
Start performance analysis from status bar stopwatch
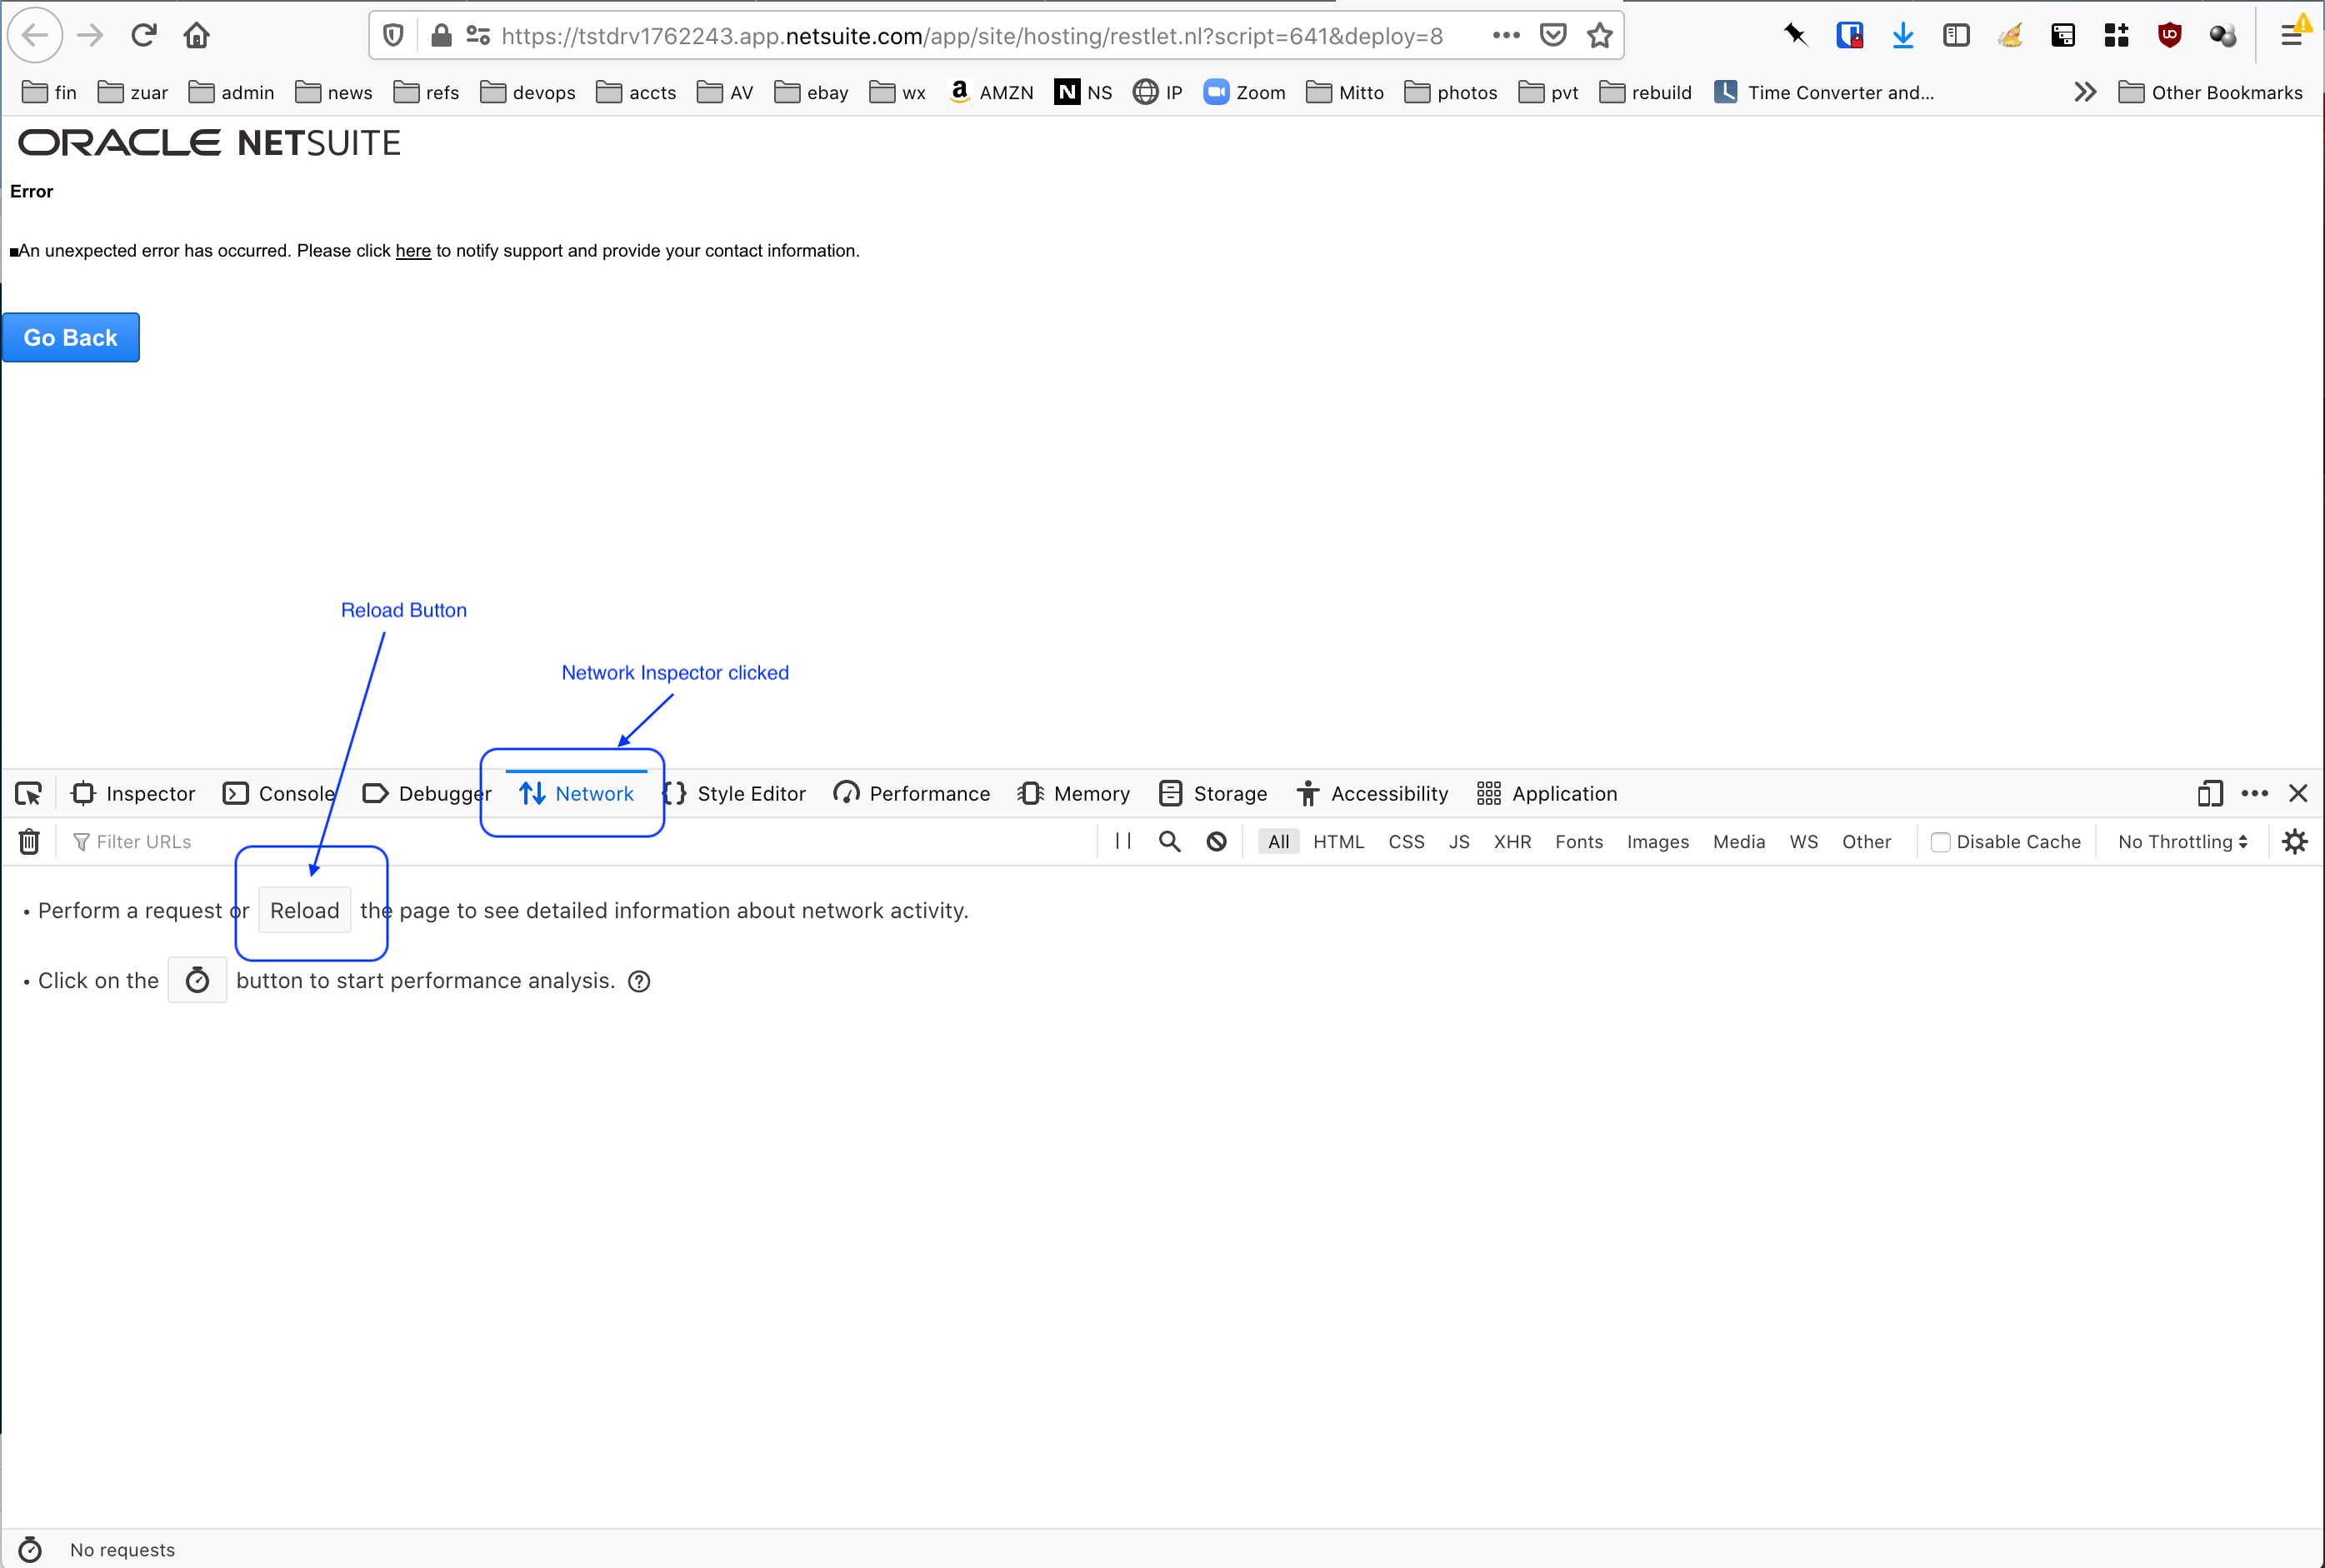click(30, 1549)
